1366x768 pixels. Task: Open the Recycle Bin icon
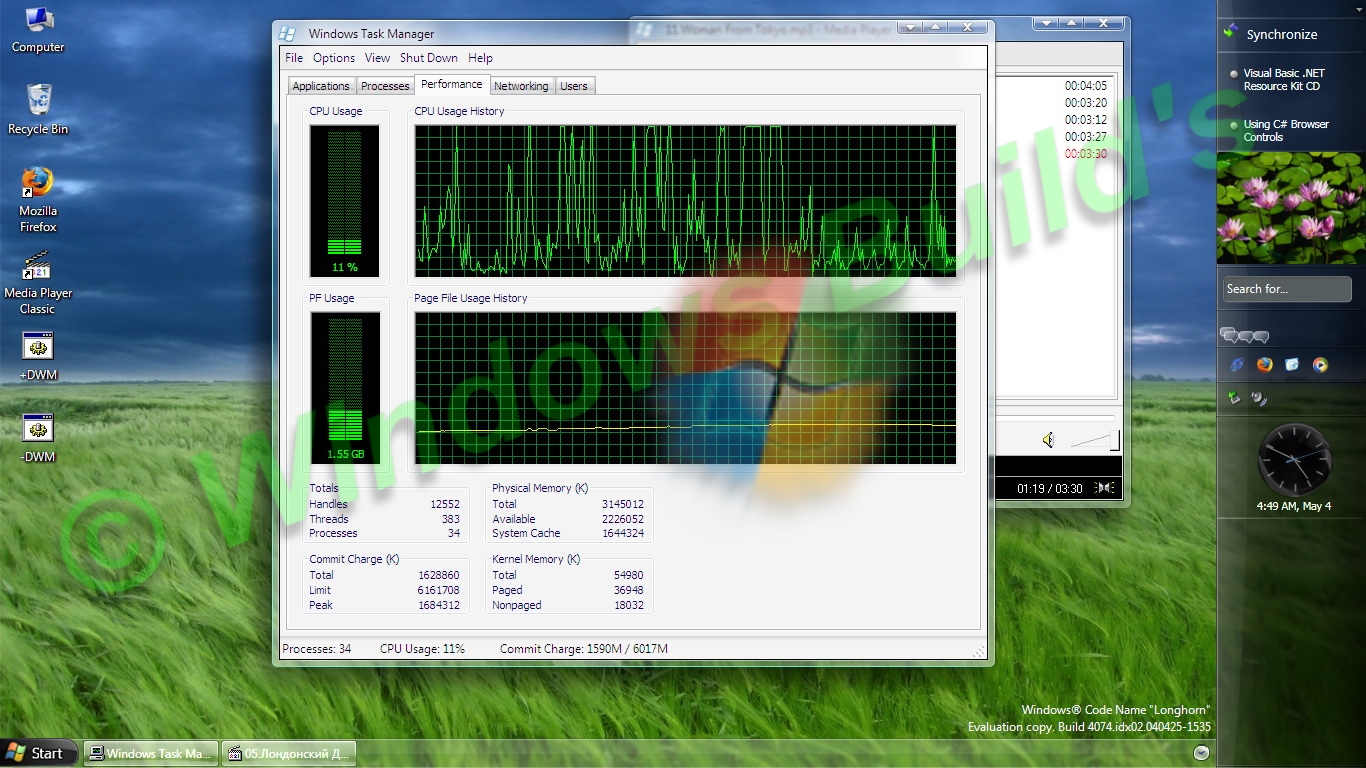click(38, 110)
